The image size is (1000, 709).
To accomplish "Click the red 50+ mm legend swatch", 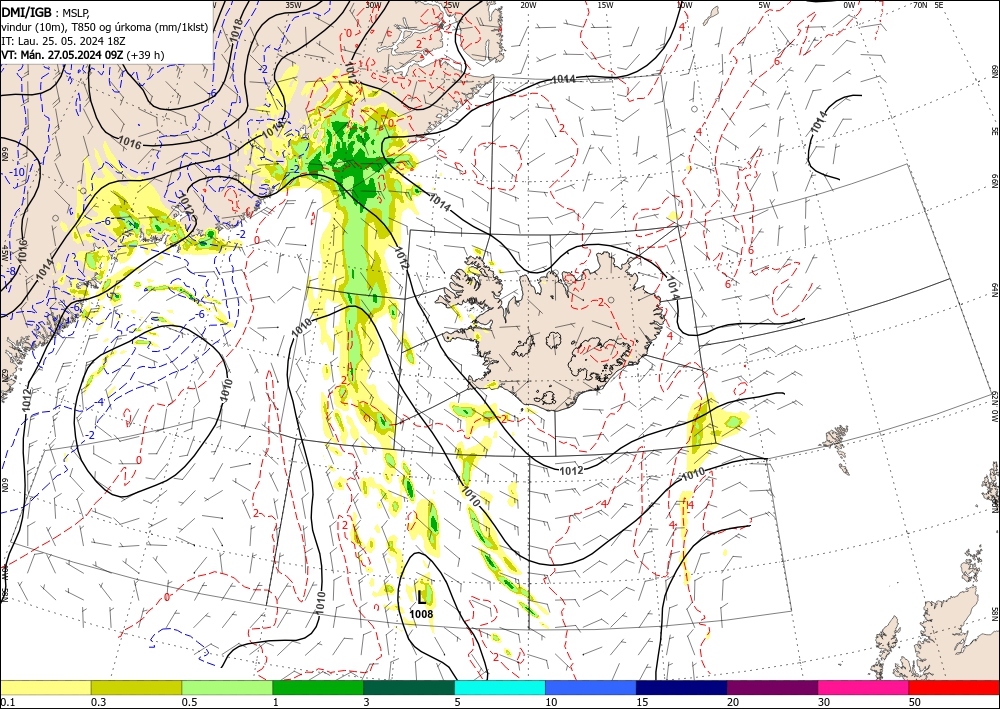I will (954, 687).
